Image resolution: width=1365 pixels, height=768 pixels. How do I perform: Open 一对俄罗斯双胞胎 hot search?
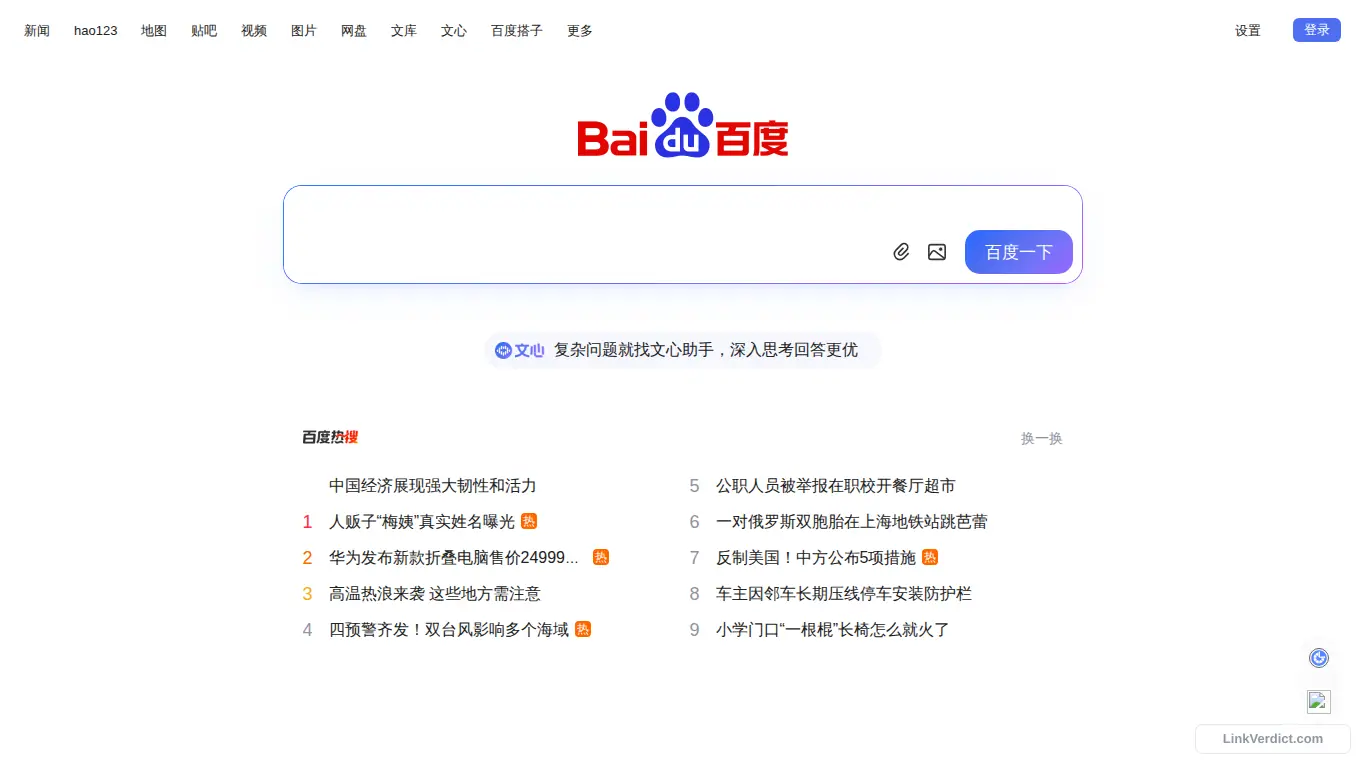pyautogui.click(x=852, y=522)
